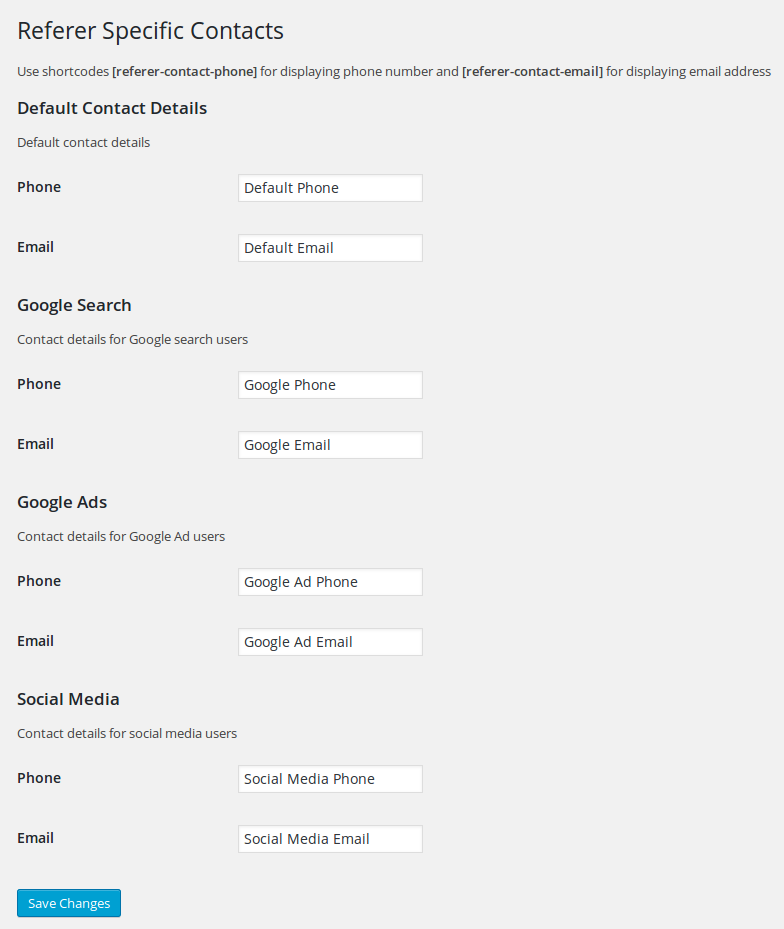Focus the Google Ad Phone field

click(x=330, y=582)
